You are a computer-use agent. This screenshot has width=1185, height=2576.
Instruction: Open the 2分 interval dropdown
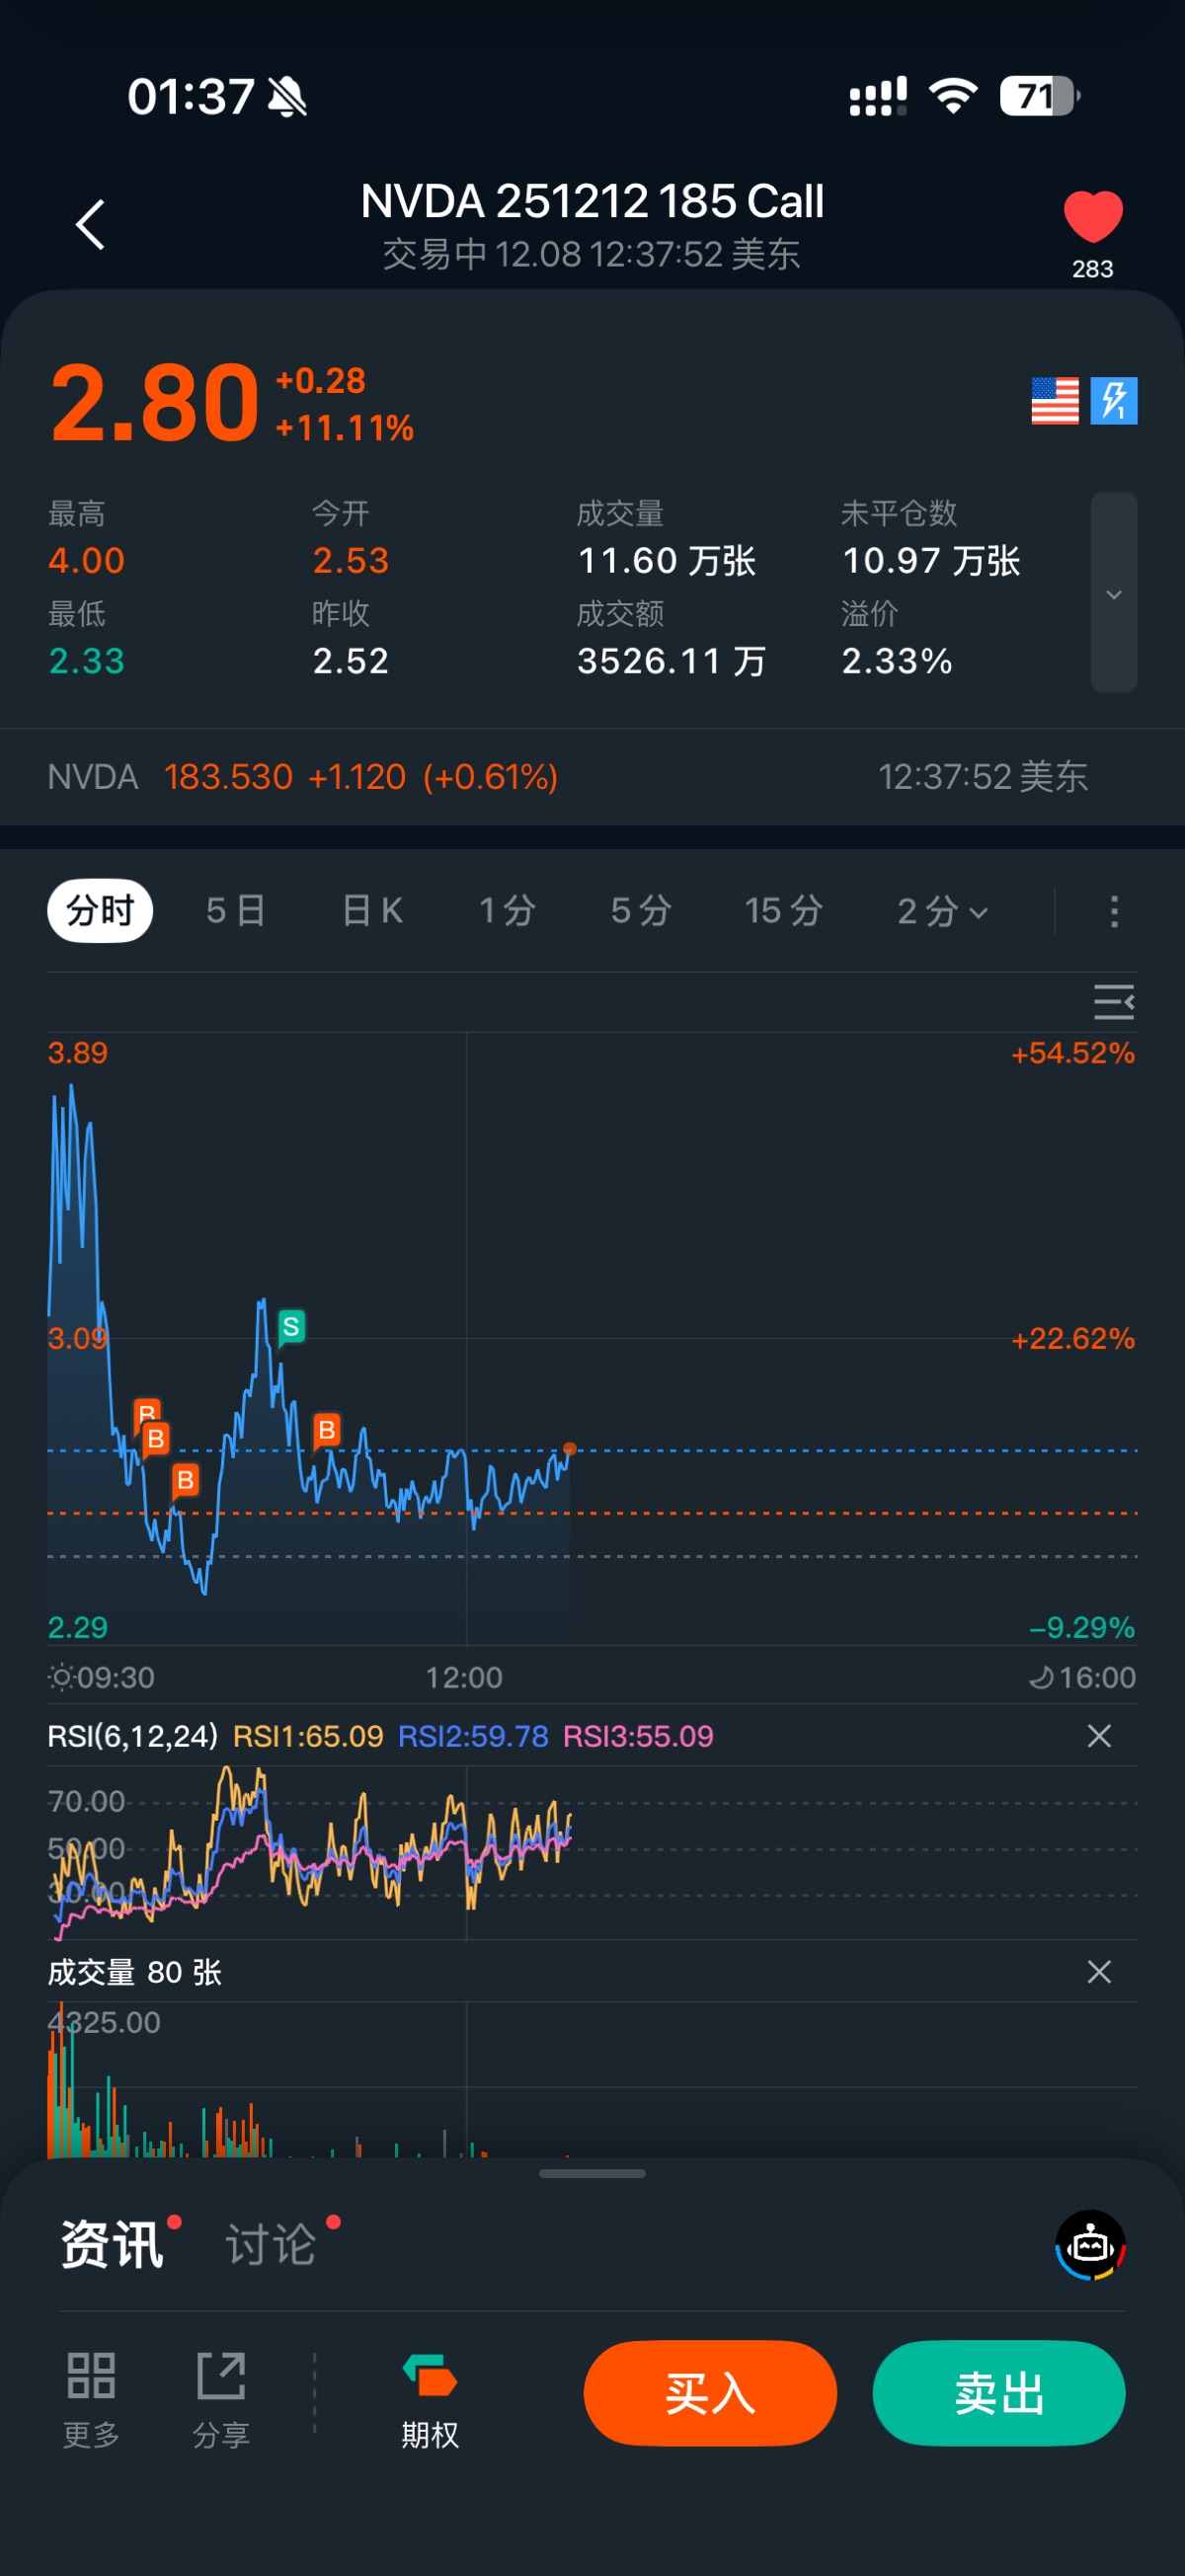point(942,911)
